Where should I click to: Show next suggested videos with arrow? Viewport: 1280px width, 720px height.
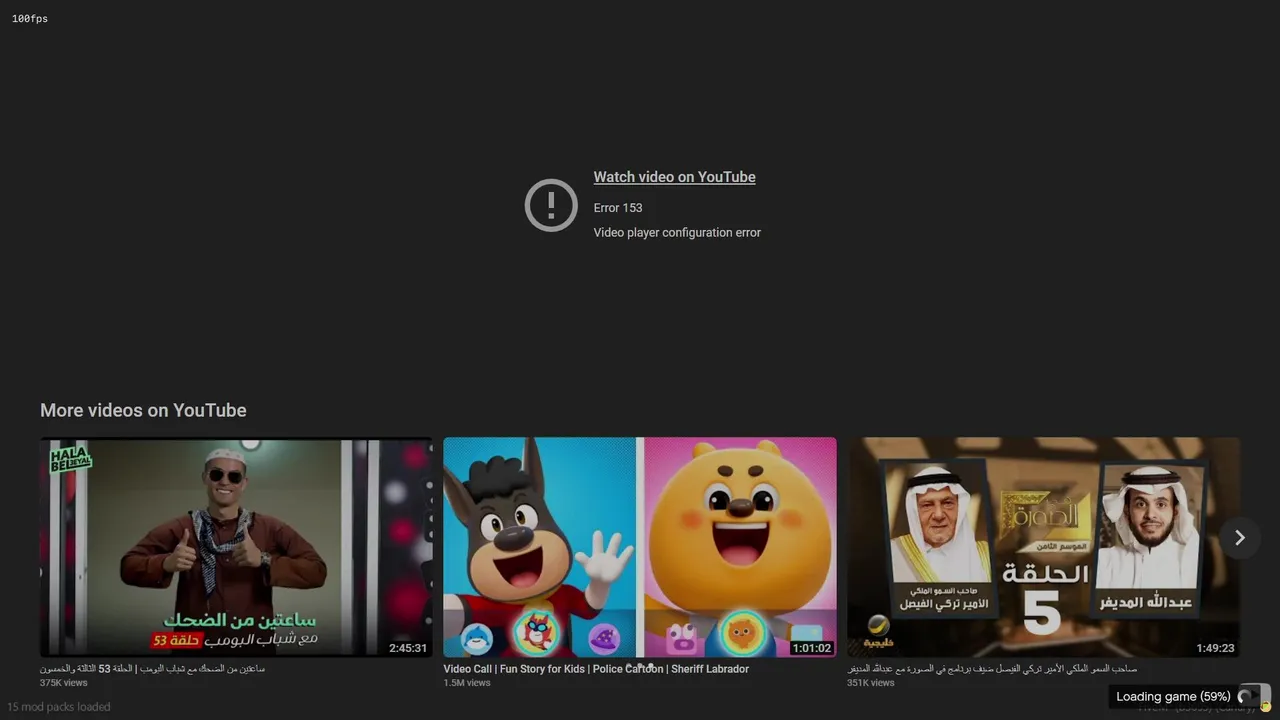(x=1239, y=538)
